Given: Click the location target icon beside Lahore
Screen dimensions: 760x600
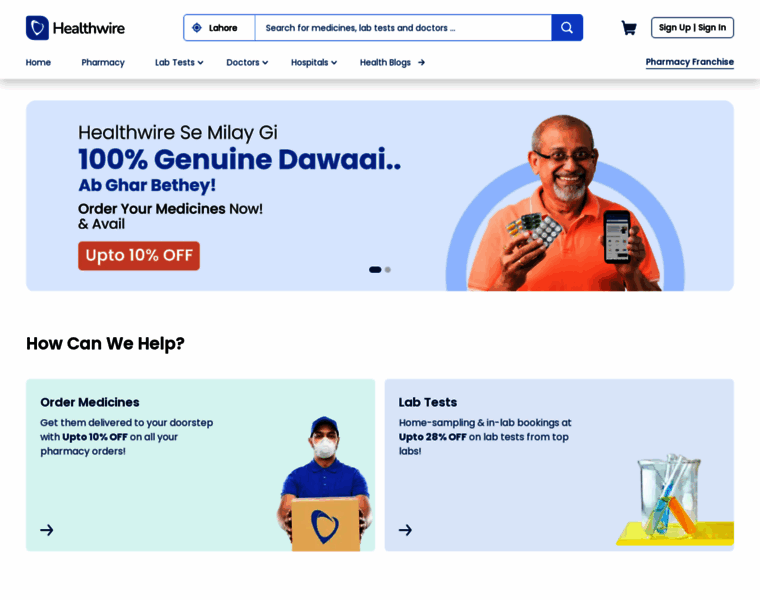Looking at the screenshot, I should (x=197, y=28).
